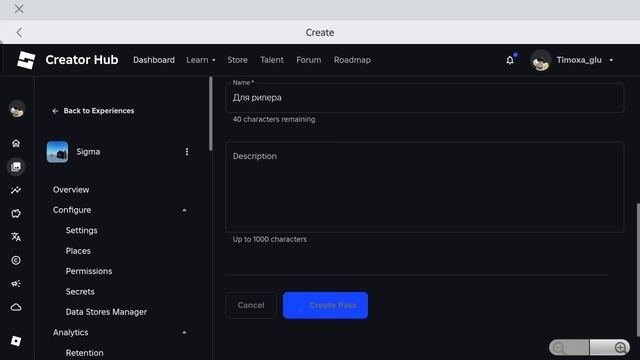
Task: Open the Roadmap page
Action: tap(352, 60)
